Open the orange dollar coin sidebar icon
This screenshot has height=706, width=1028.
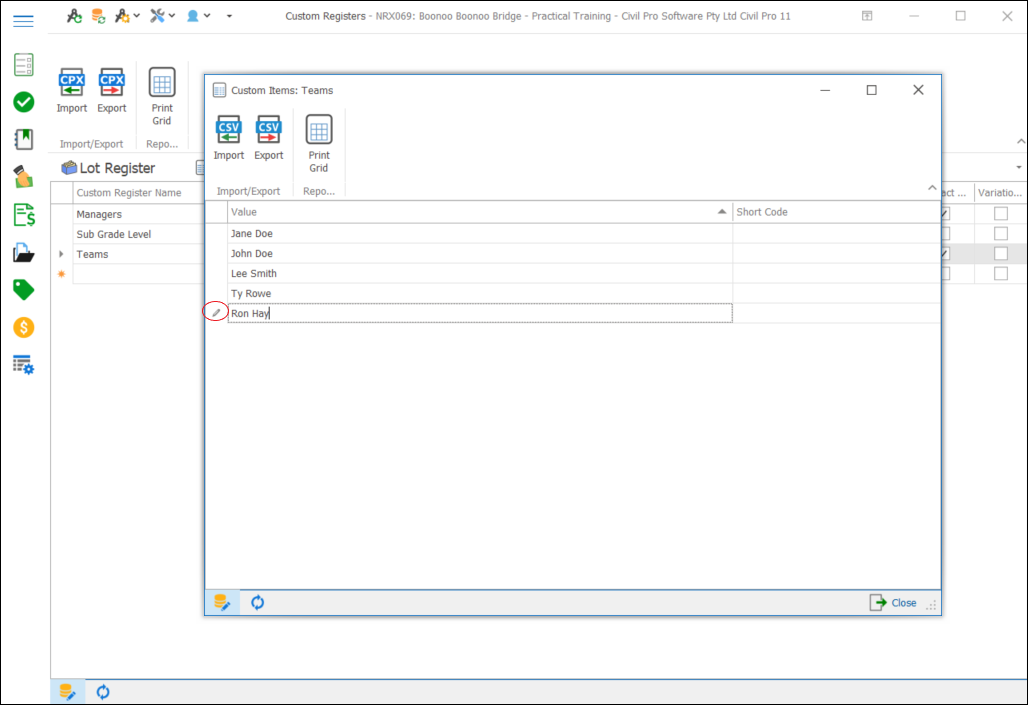point(24,327)
